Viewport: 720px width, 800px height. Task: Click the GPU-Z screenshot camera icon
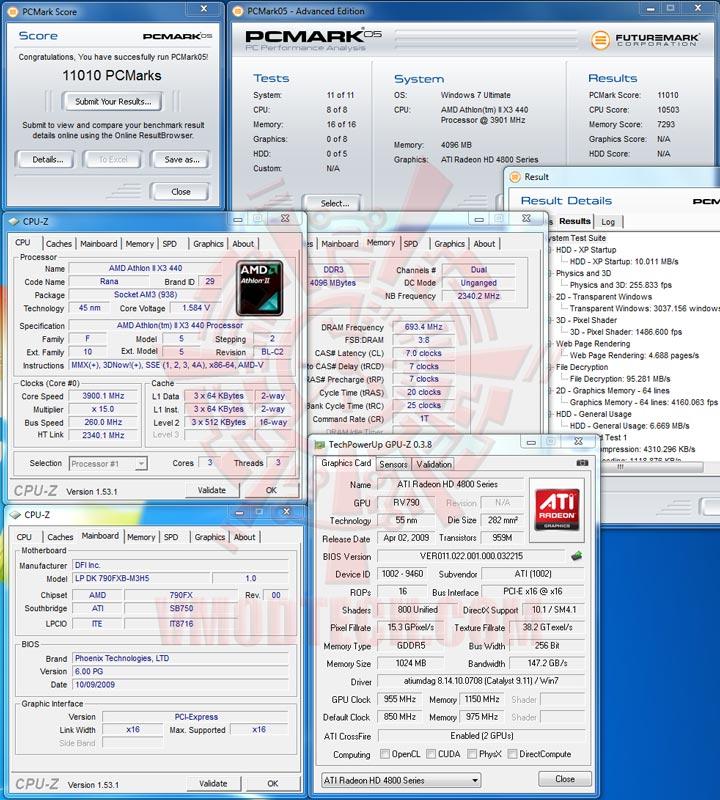582,463
